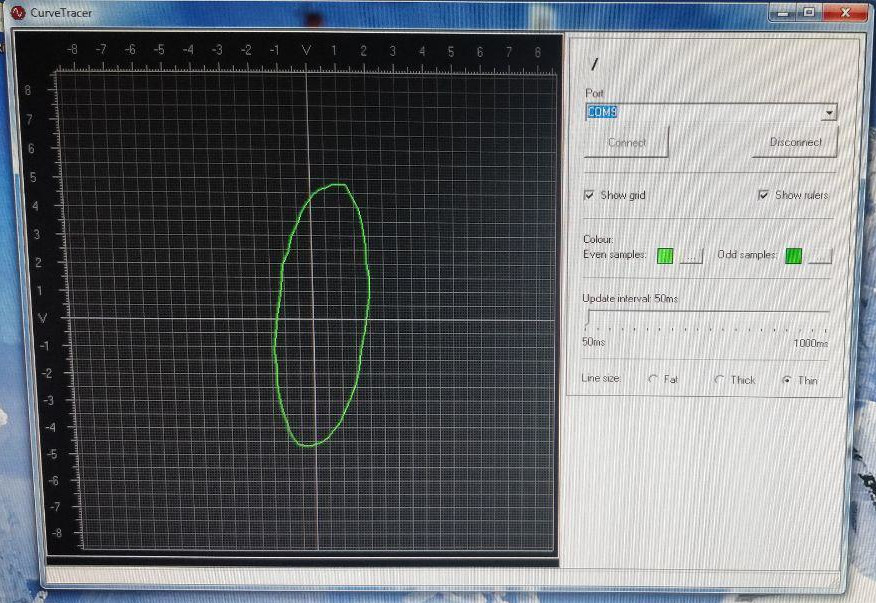Click the Even samples green color swatch
Image resolution: width=876 pixels, height=603 pixels.
665,256
